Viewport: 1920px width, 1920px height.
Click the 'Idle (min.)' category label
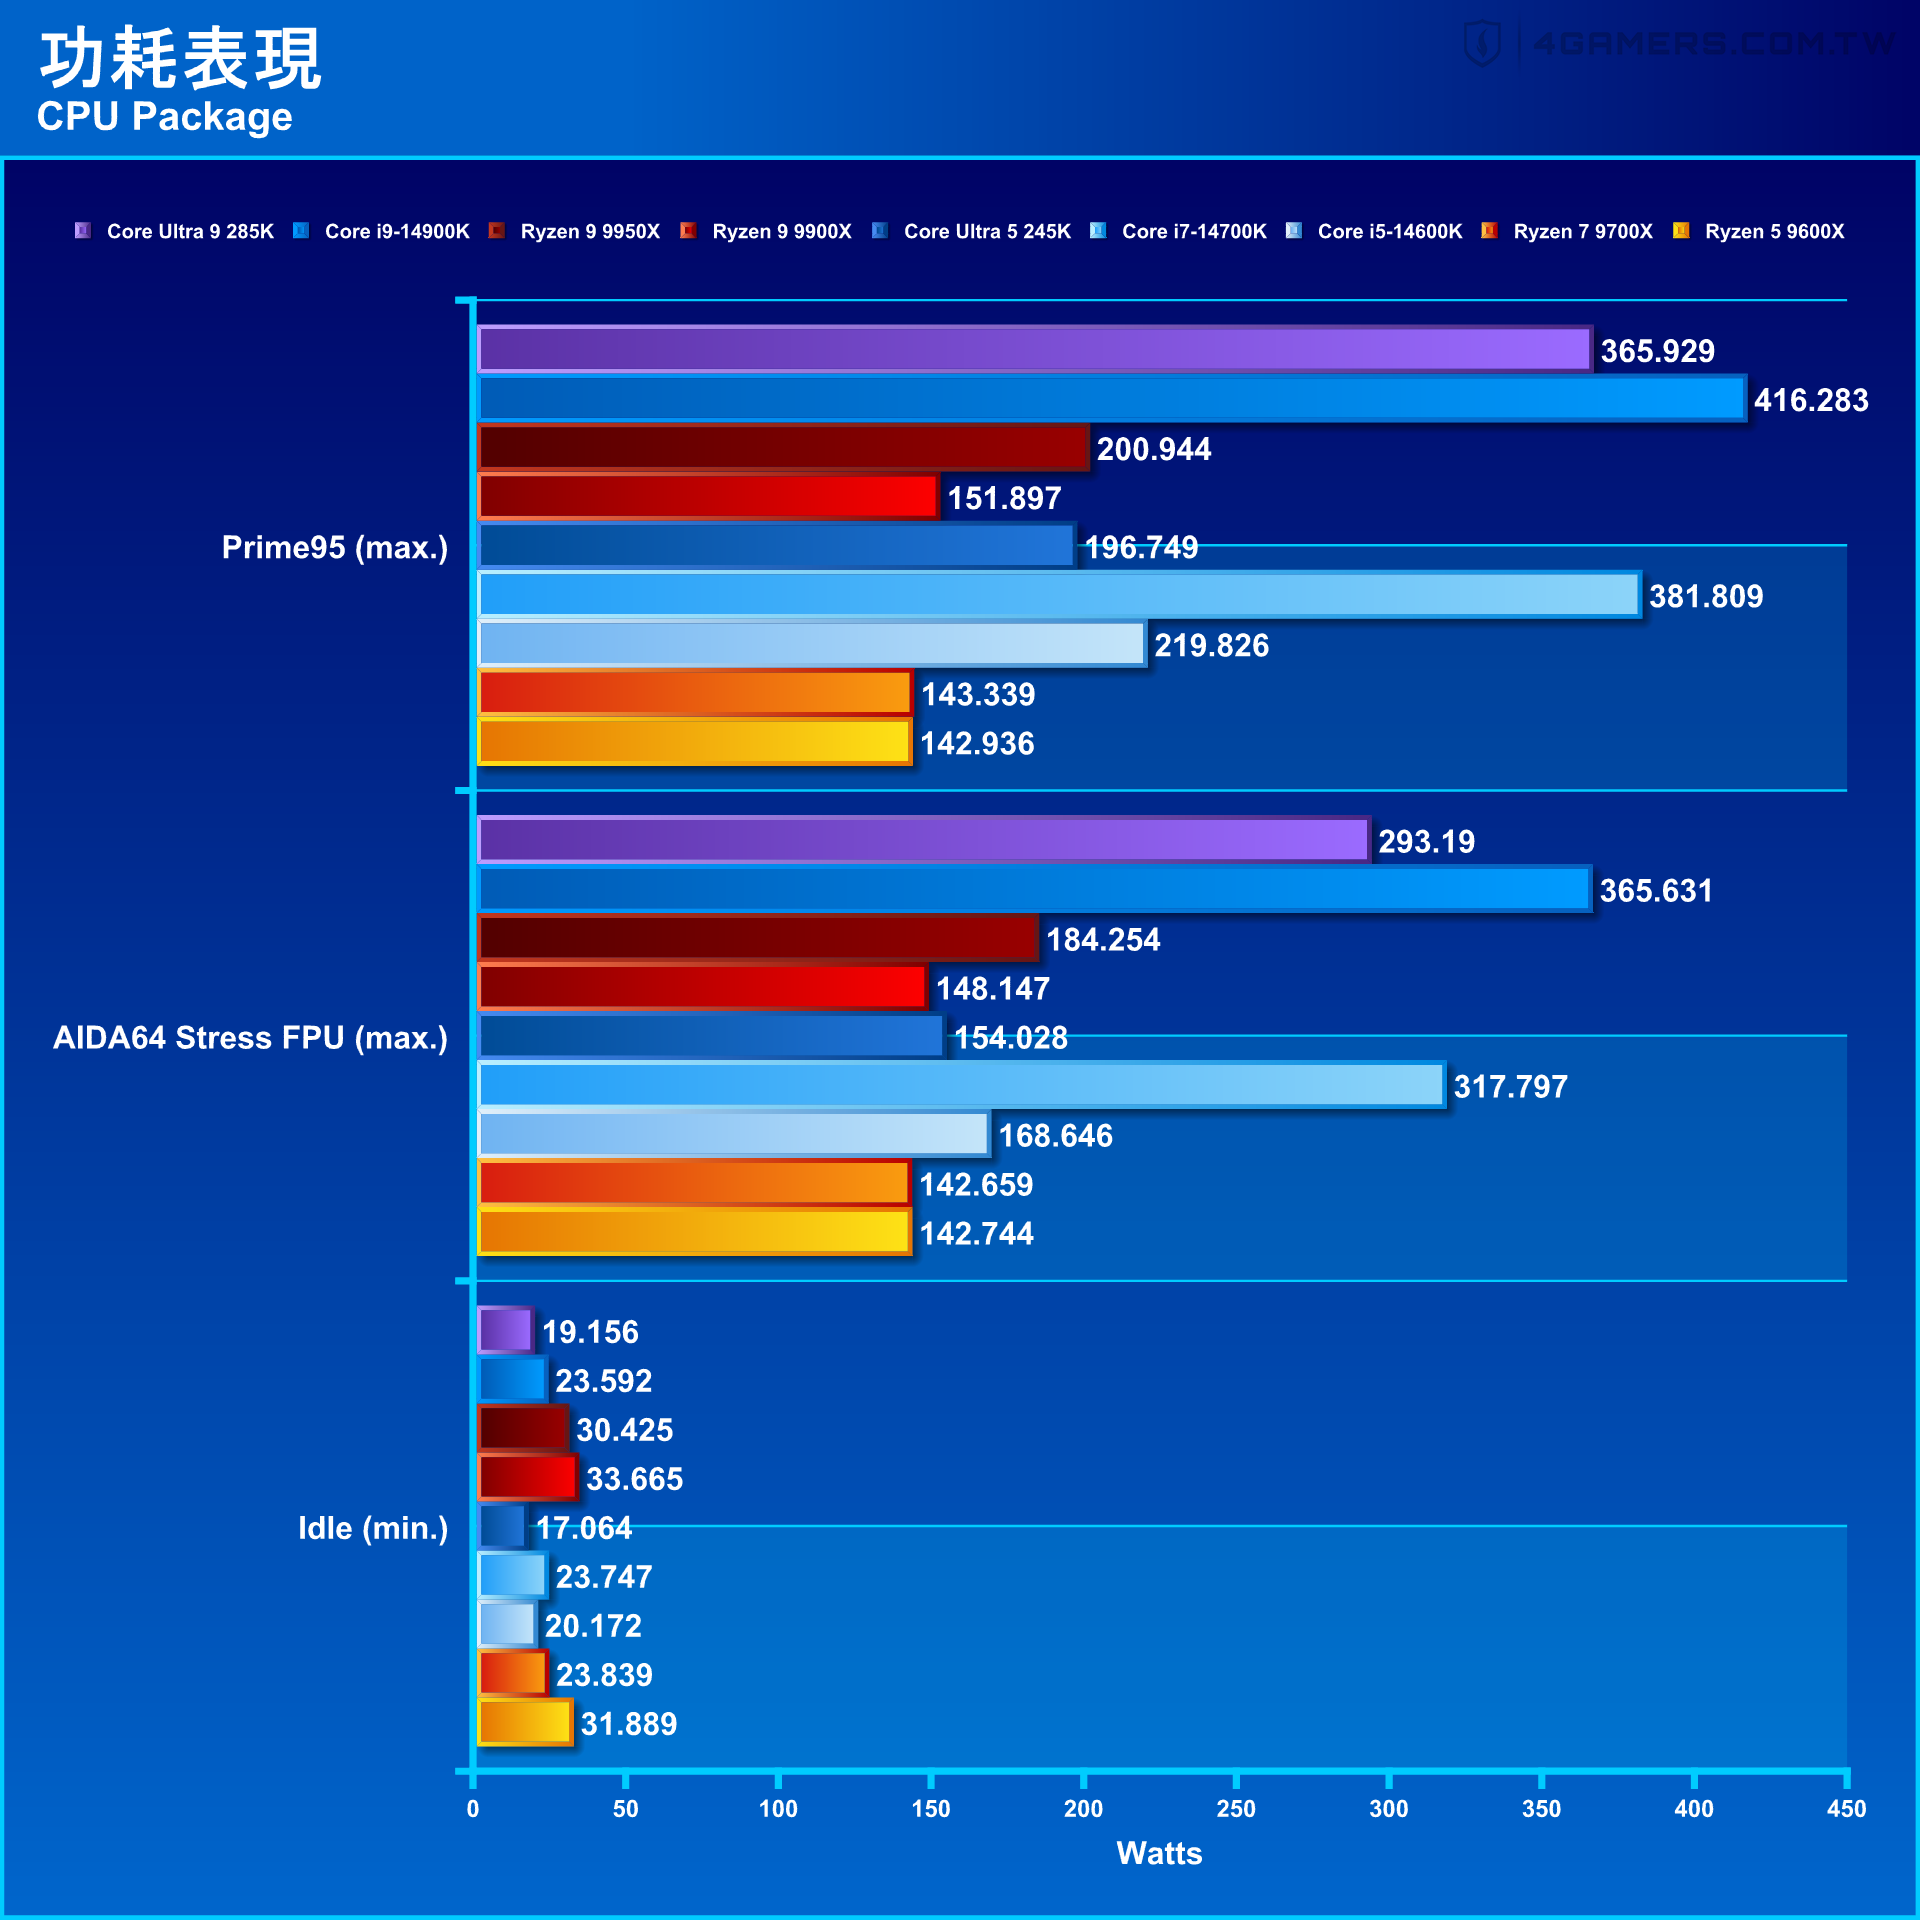(373, 1529)
